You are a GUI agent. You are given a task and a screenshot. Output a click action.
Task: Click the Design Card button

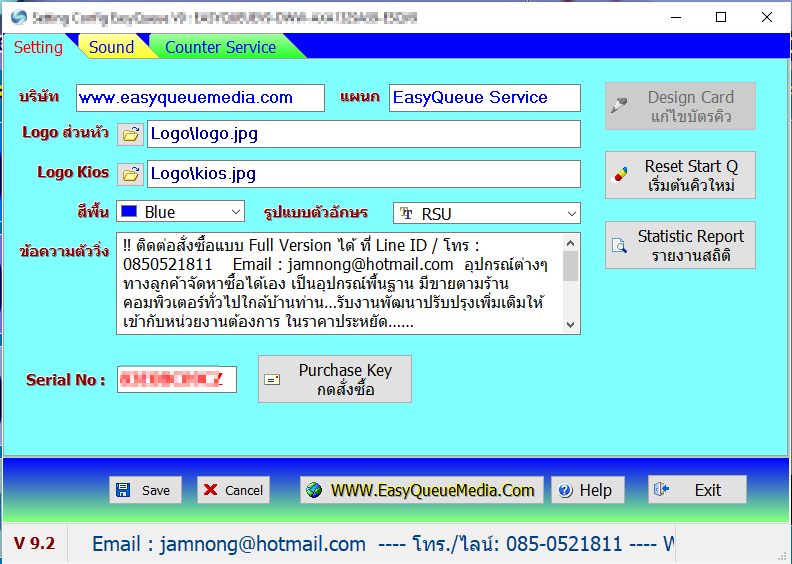(680, 106)
